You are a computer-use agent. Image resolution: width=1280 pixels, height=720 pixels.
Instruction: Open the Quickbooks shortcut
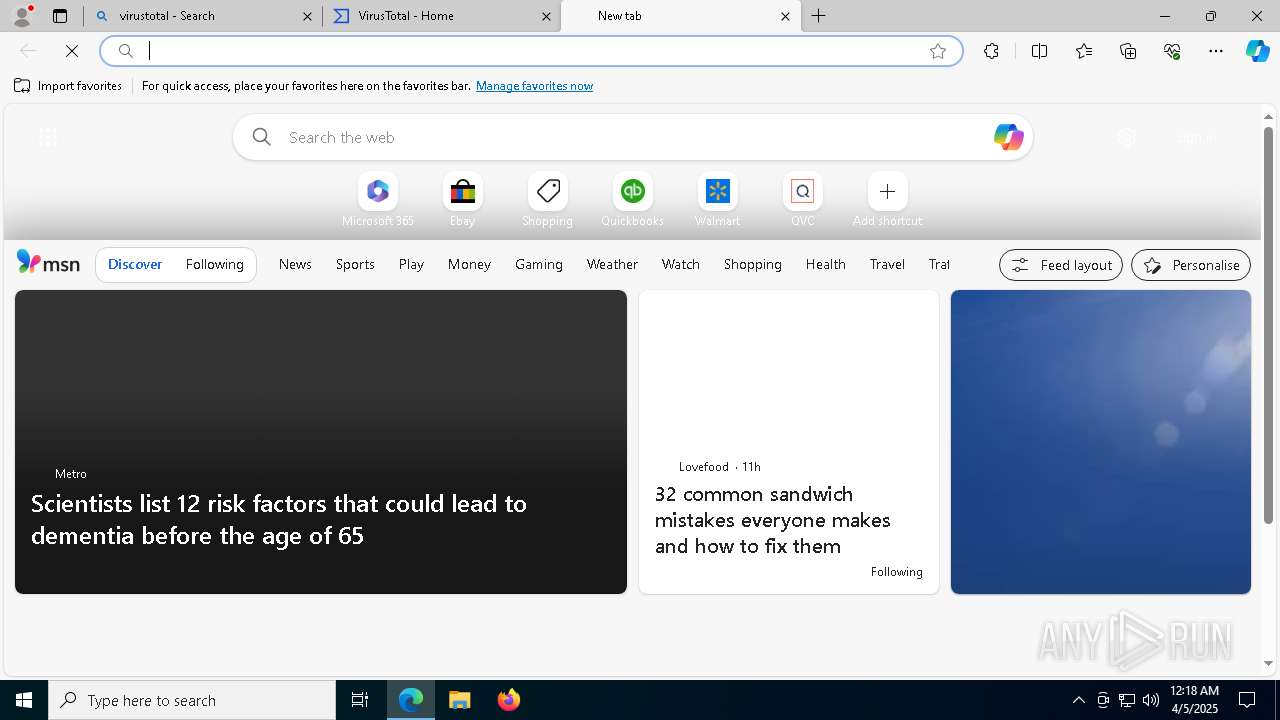[x=632, y=200]
